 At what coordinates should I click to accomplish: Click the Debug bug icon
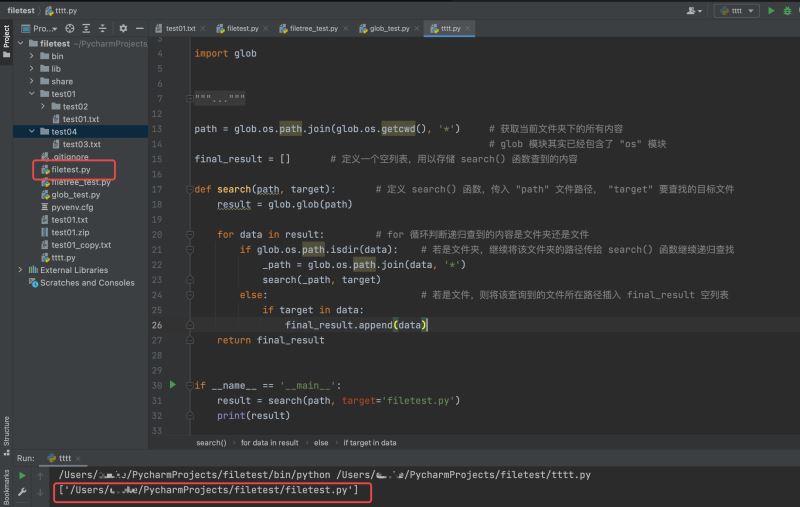click(x=789, y=10)
